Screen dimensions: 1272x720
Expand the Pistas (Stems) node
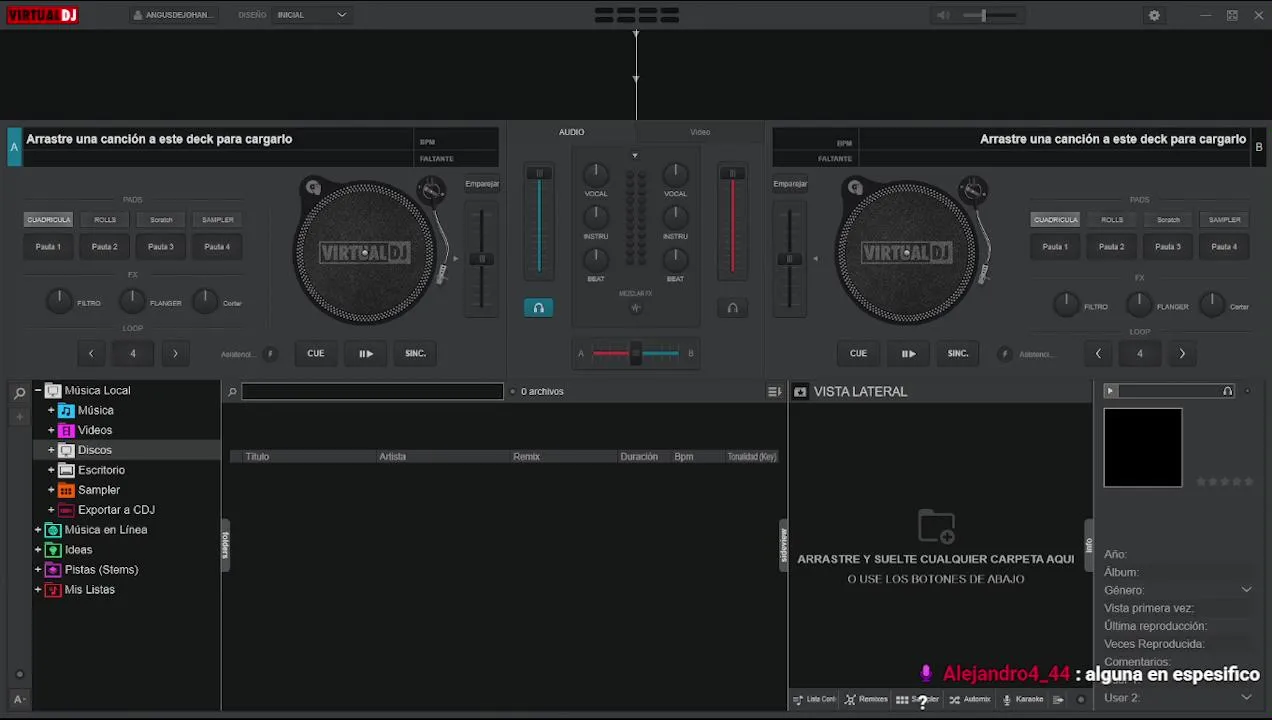click(x=38, y=570)
